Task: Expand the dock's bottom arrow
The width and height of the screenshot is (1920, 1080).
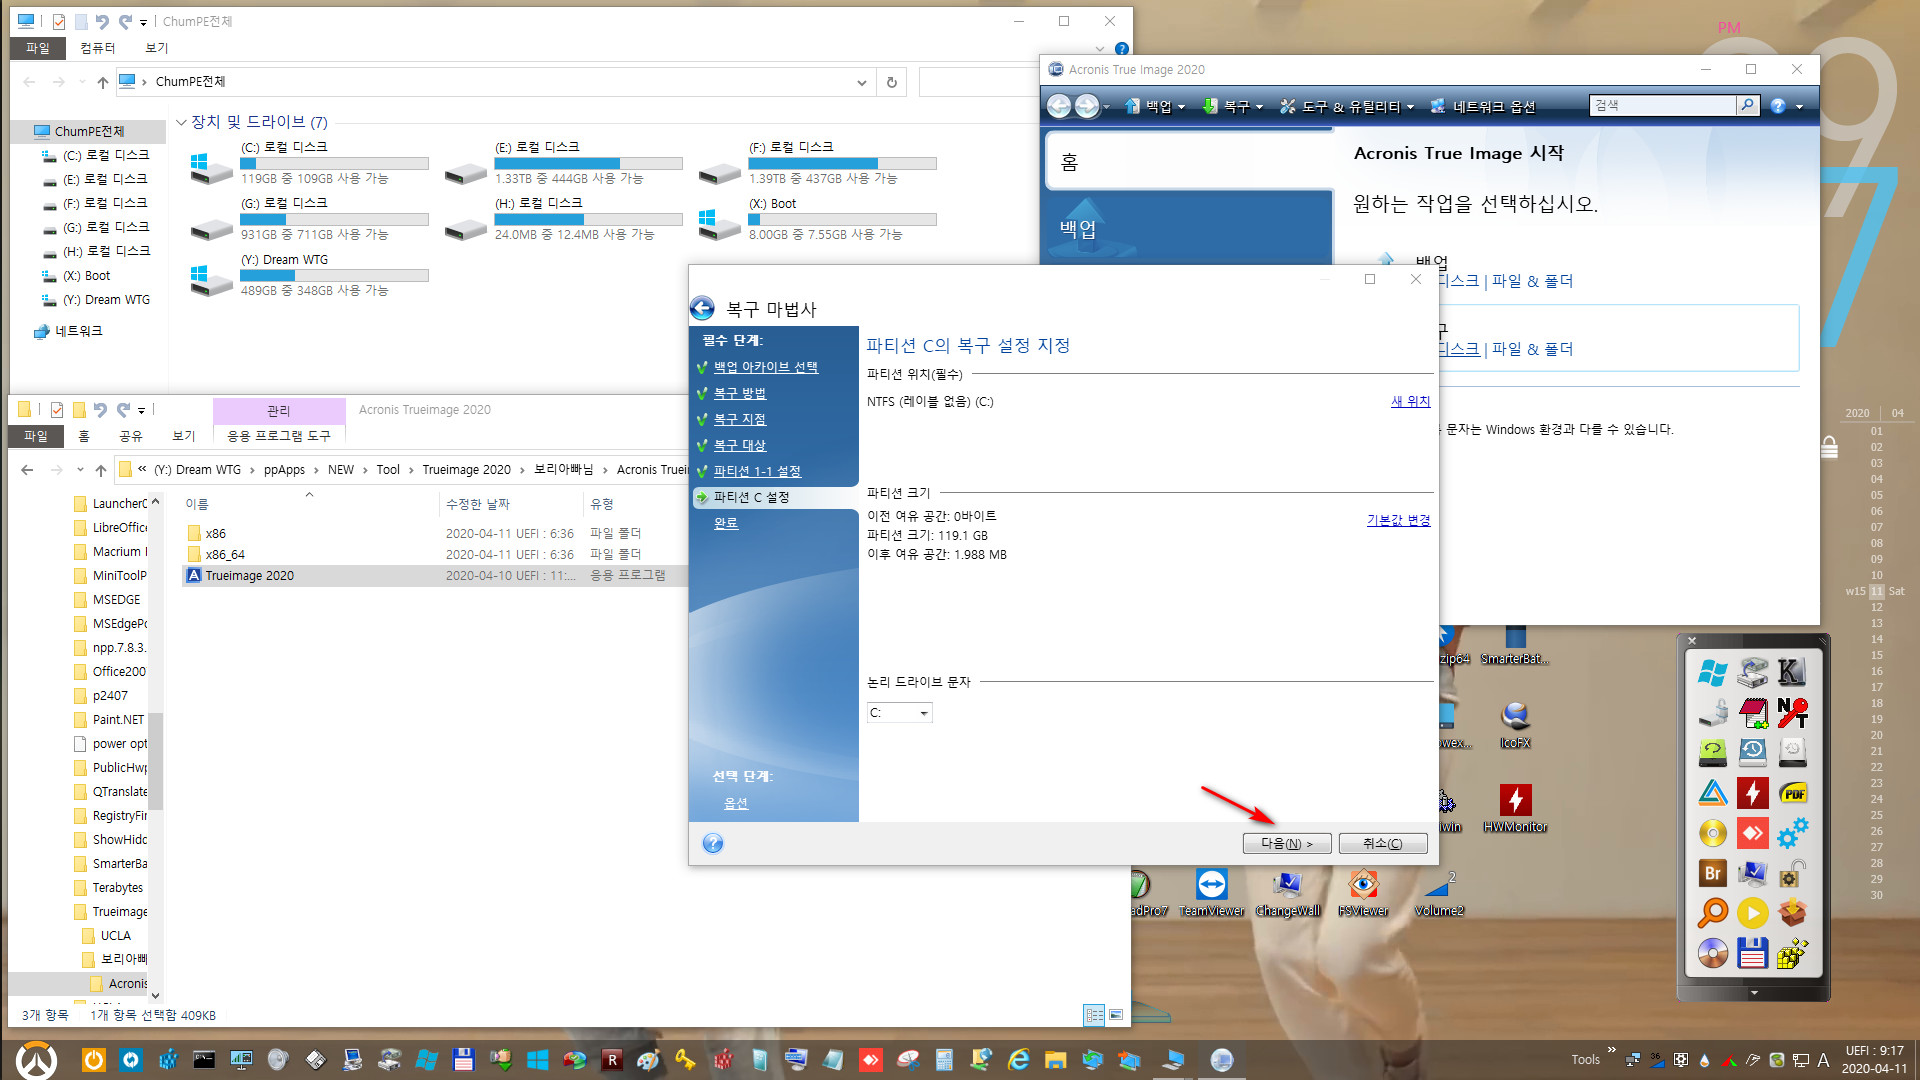Action: (x=1754, y=993)
